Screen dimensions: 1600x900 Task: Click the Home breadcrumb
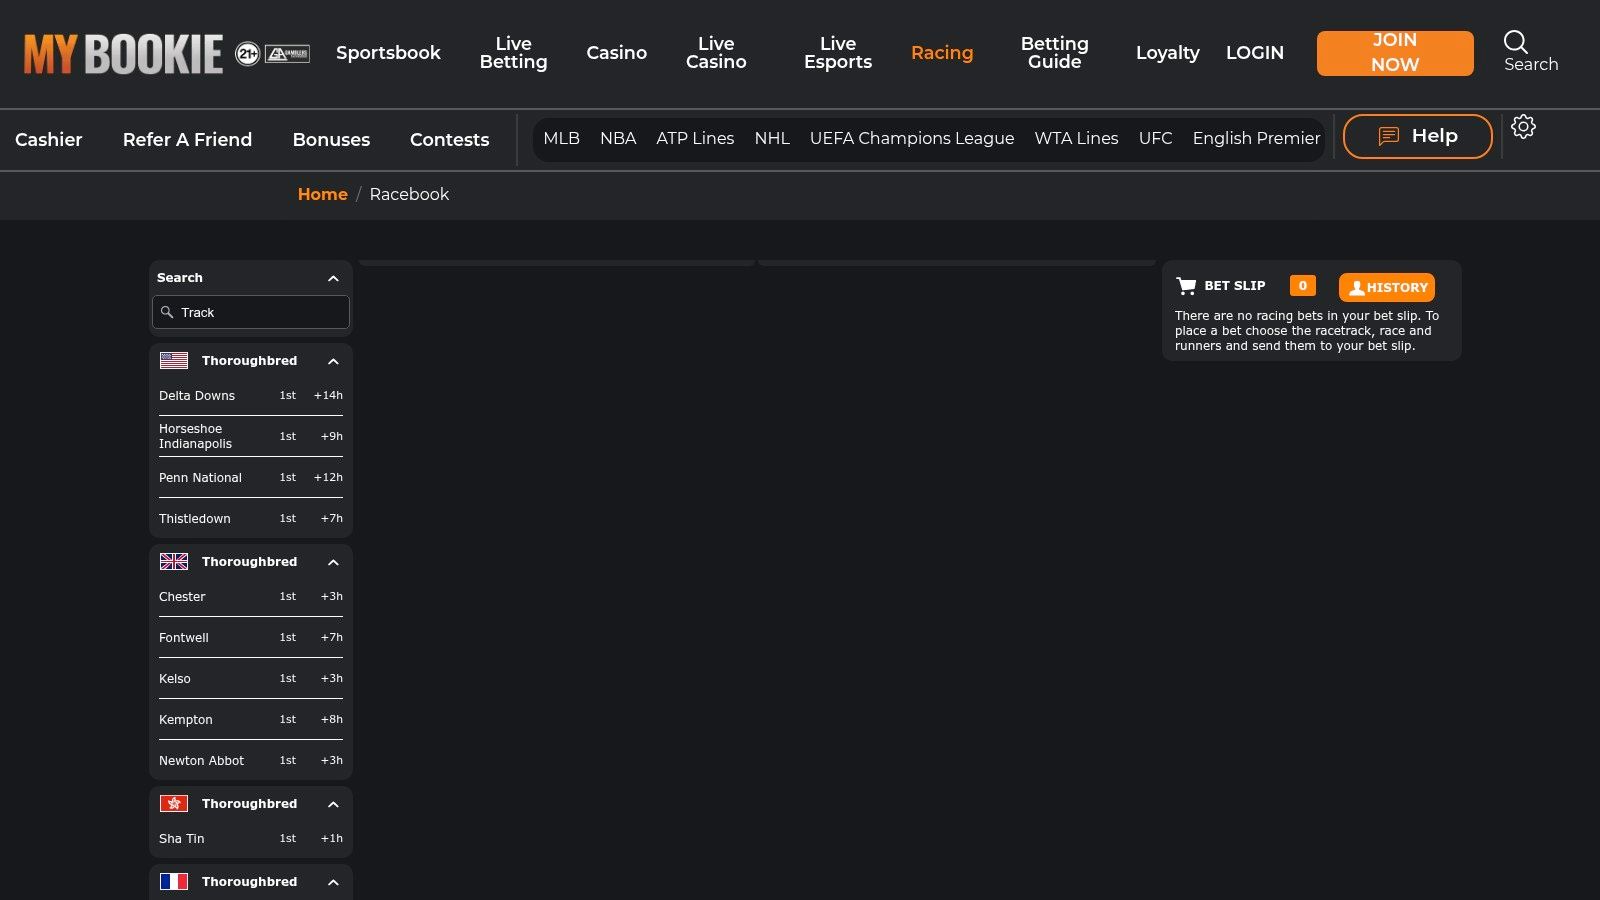click(x=322, y=194)
